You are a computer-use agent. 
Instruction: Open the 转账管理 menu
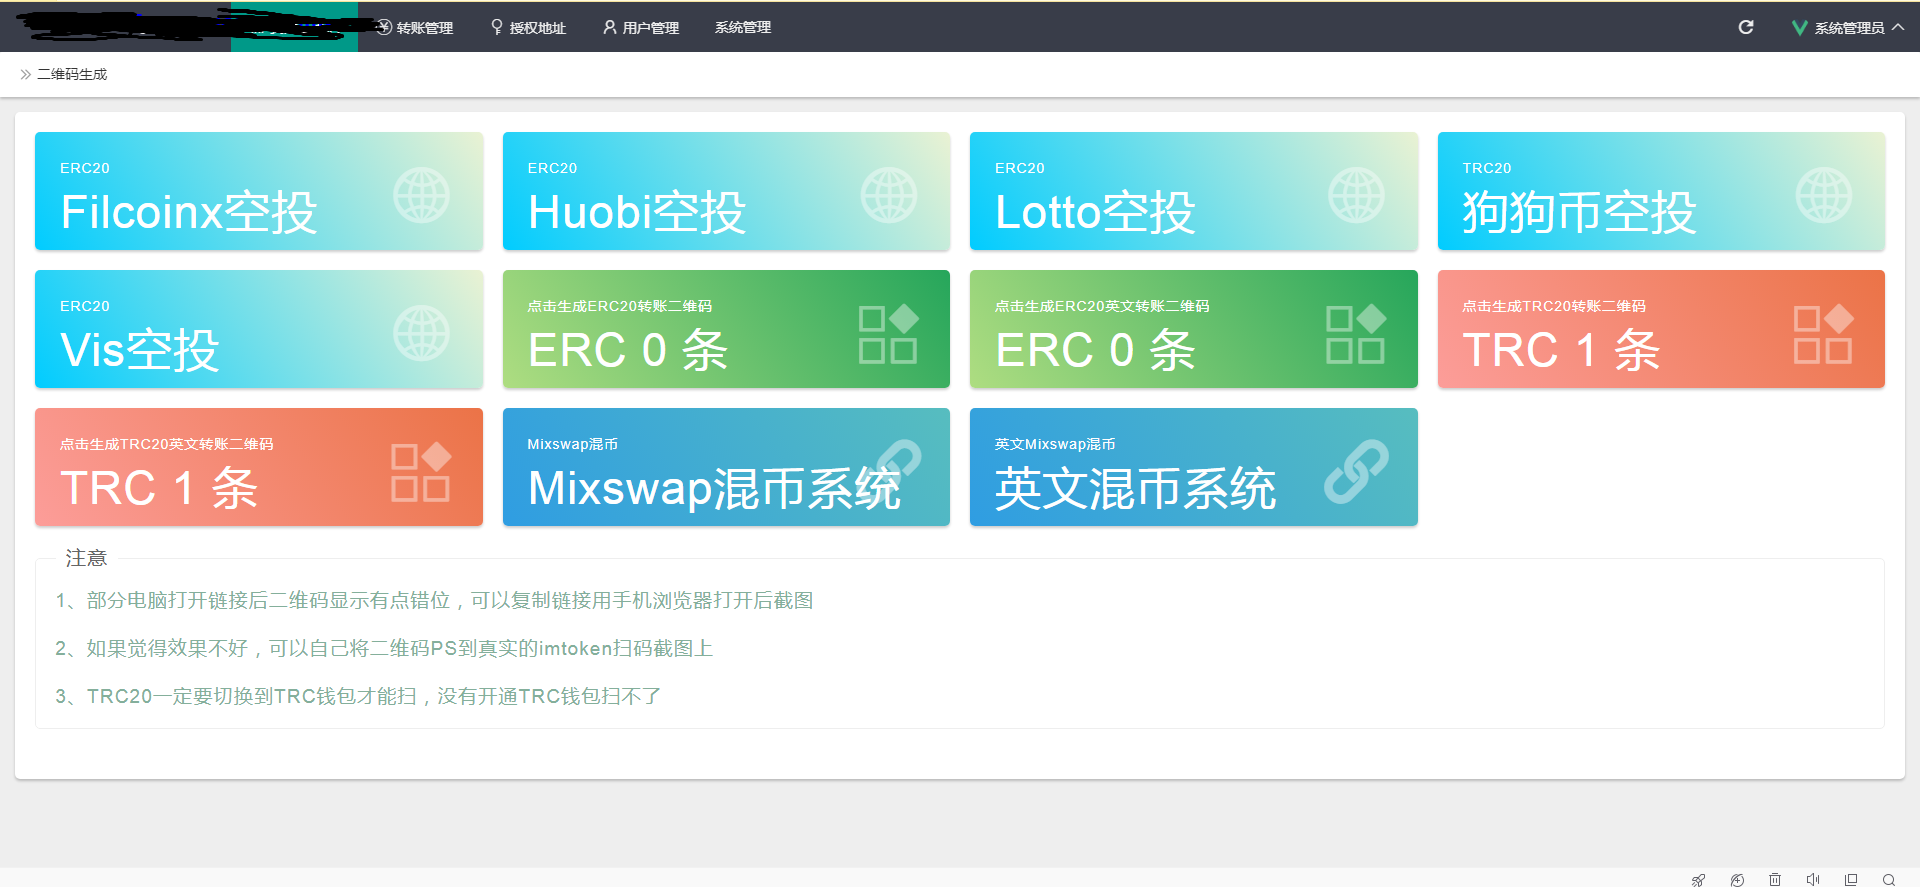click(415, 28)
